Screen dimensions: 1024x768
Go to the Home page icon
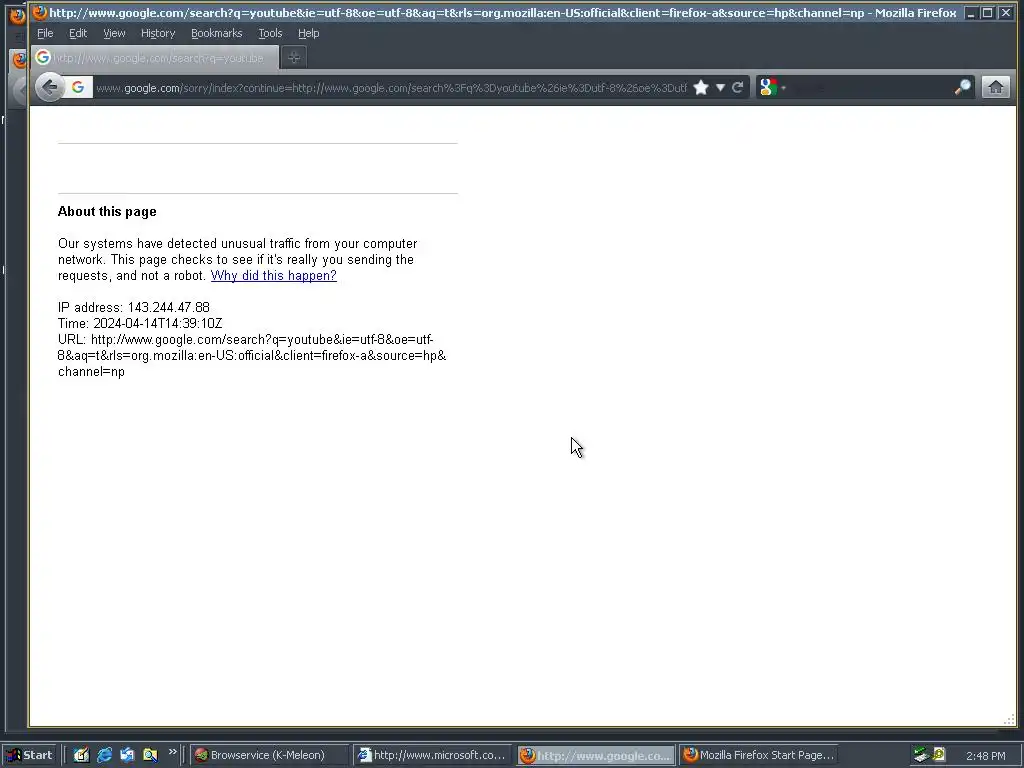pyautogui.click(x=996, y=87)
